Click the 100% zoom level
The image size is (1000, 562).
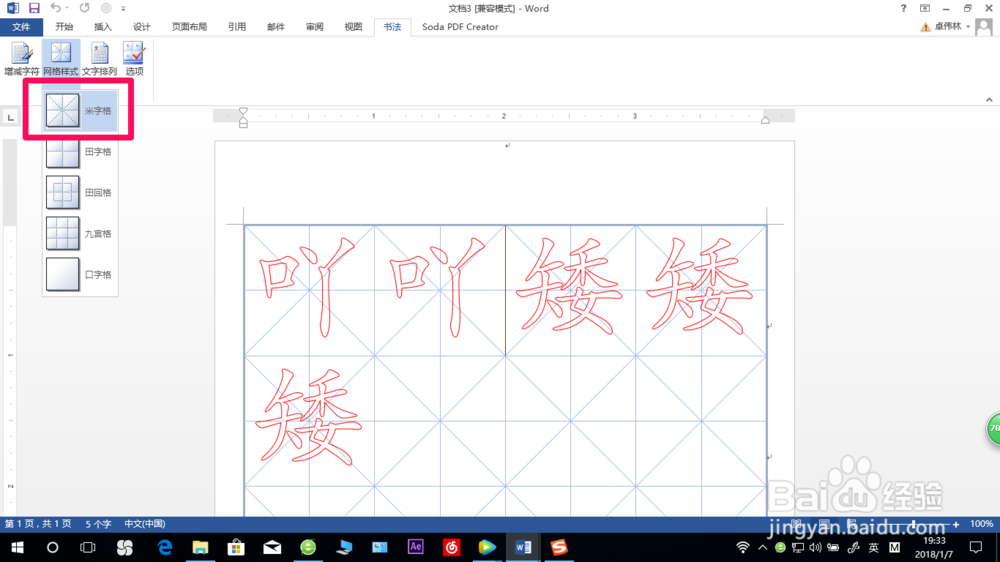click(x=981, y=524)
